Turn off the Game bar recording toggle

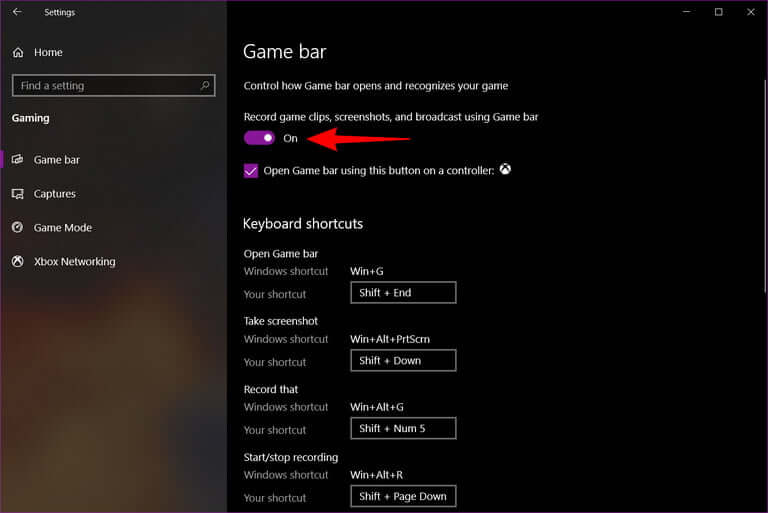point(259,138)
